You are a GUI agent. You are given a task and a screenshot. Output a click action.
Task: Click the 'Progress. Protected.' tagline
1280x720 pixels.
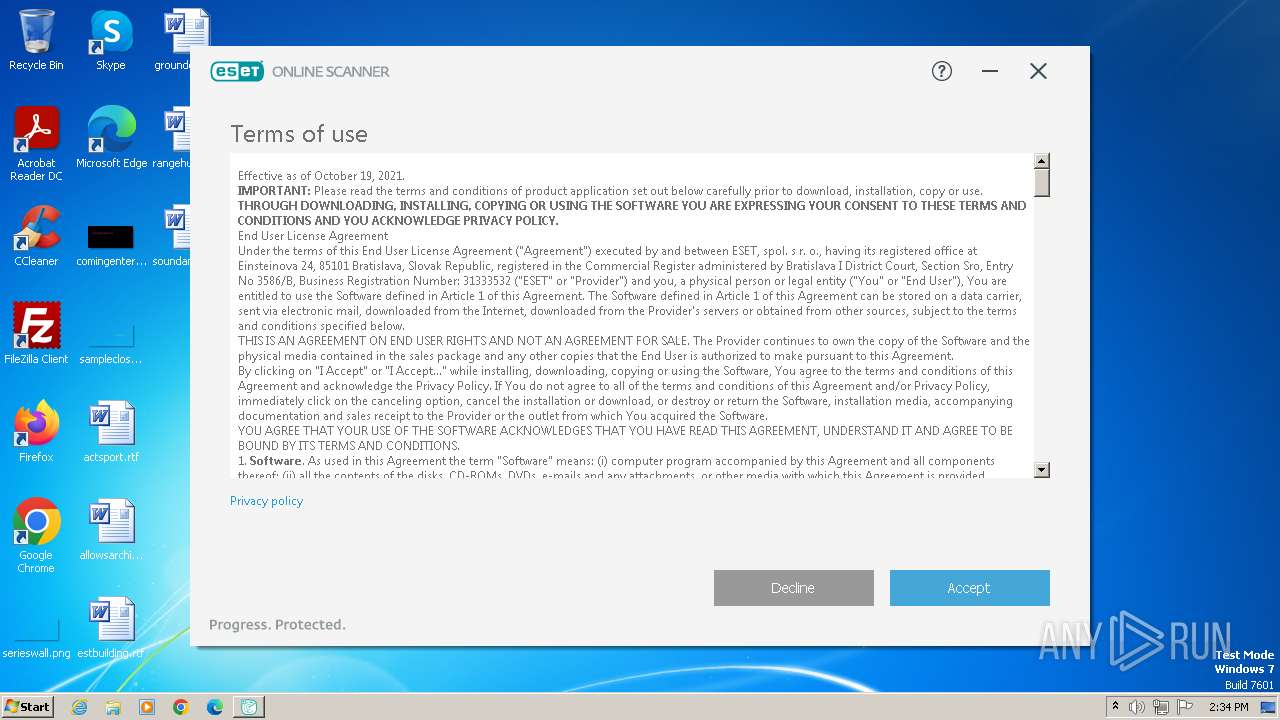[277, 625]
